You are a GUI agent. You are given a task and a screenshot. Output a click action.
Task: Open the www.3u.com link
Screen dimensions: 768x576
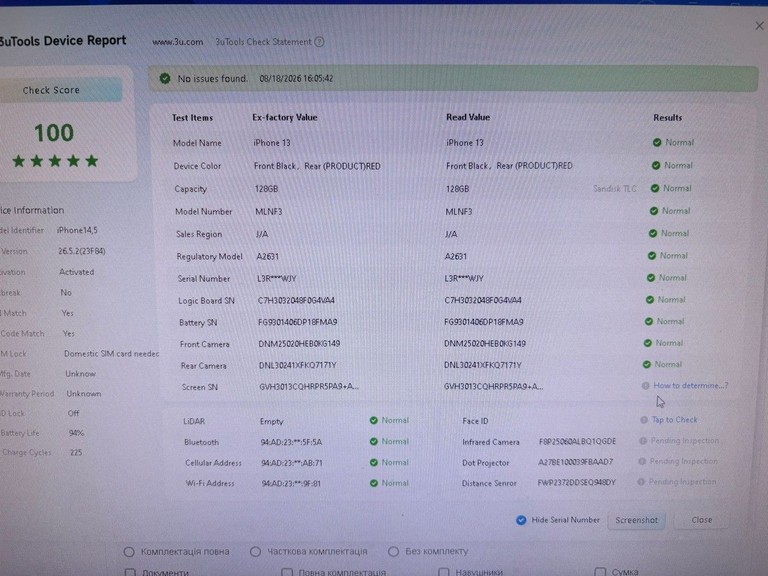177,42
